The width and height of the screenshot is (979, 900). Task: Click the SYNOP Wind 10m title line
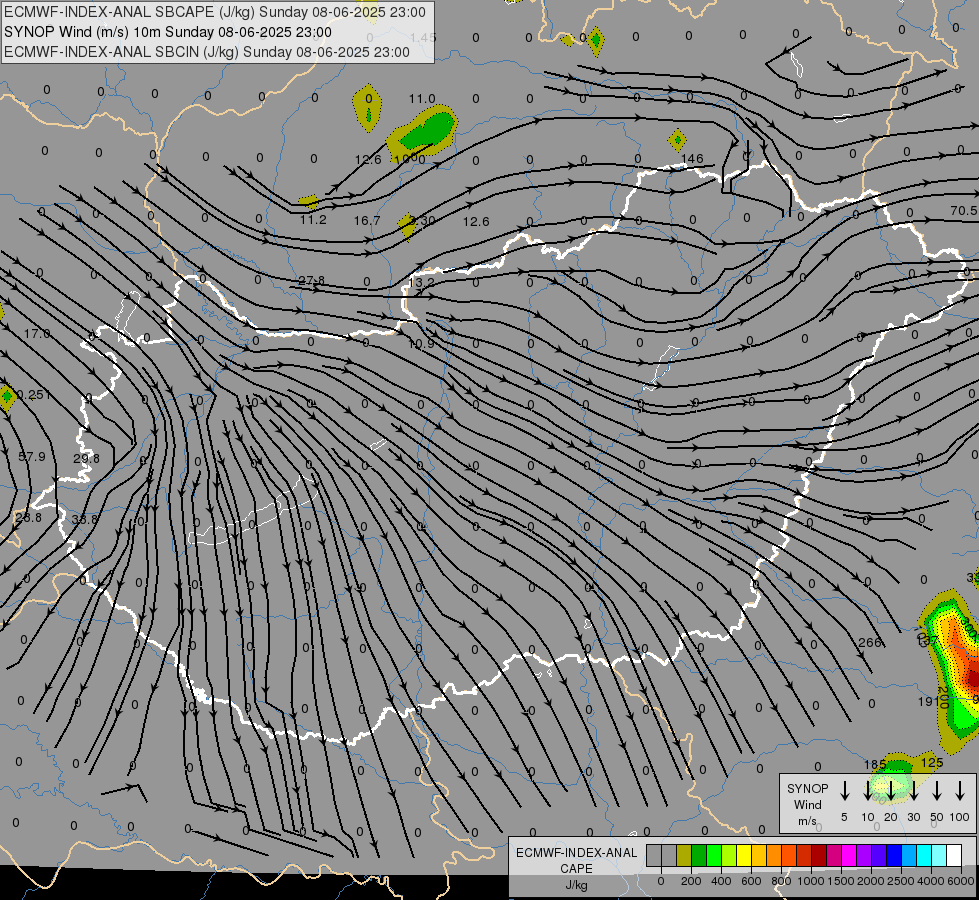click(168, 32)
